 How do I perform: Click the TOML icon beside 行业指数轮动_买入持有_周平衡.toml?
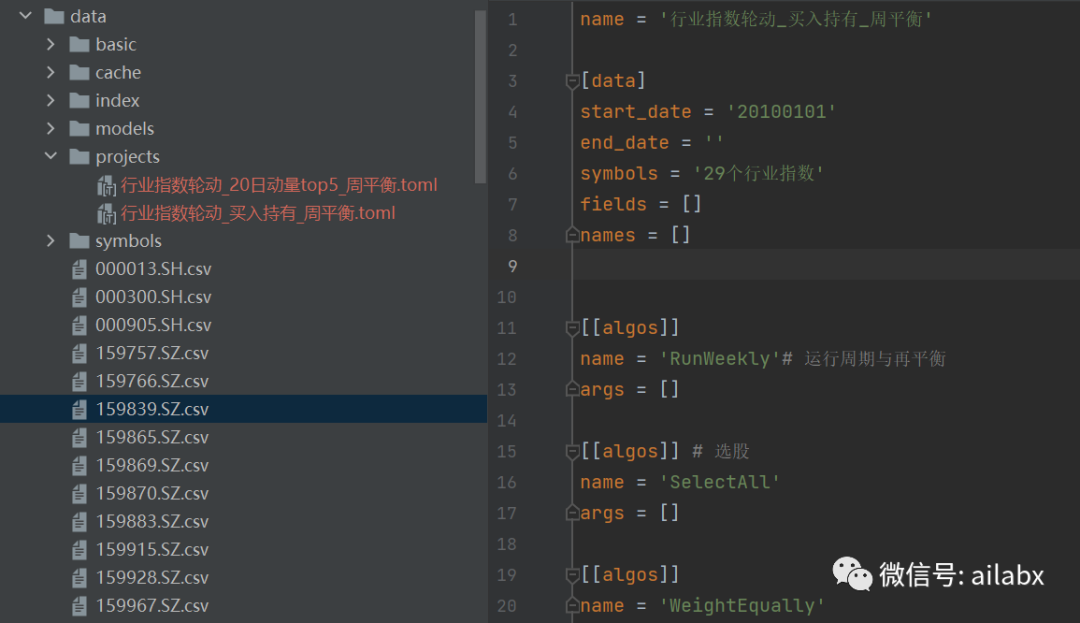[x=106, y=212]
